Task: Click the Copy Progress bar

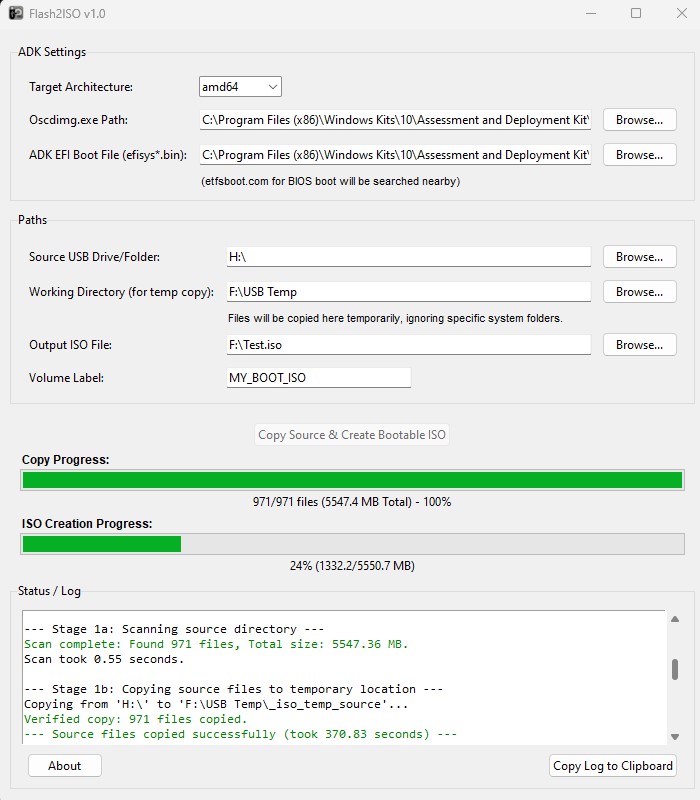Action: click(x=352, y=480)
